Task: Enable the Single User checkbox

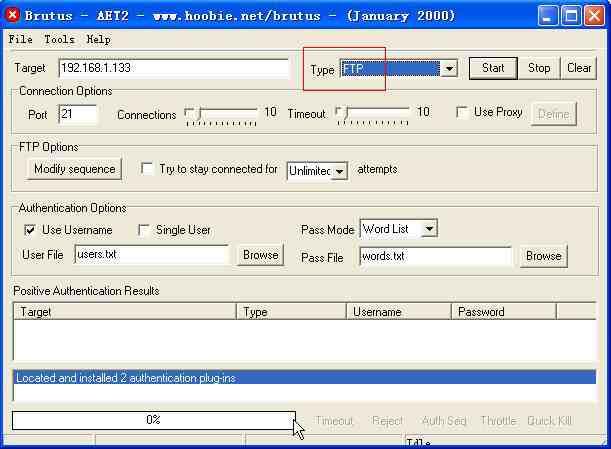Action: click(144, 230)
